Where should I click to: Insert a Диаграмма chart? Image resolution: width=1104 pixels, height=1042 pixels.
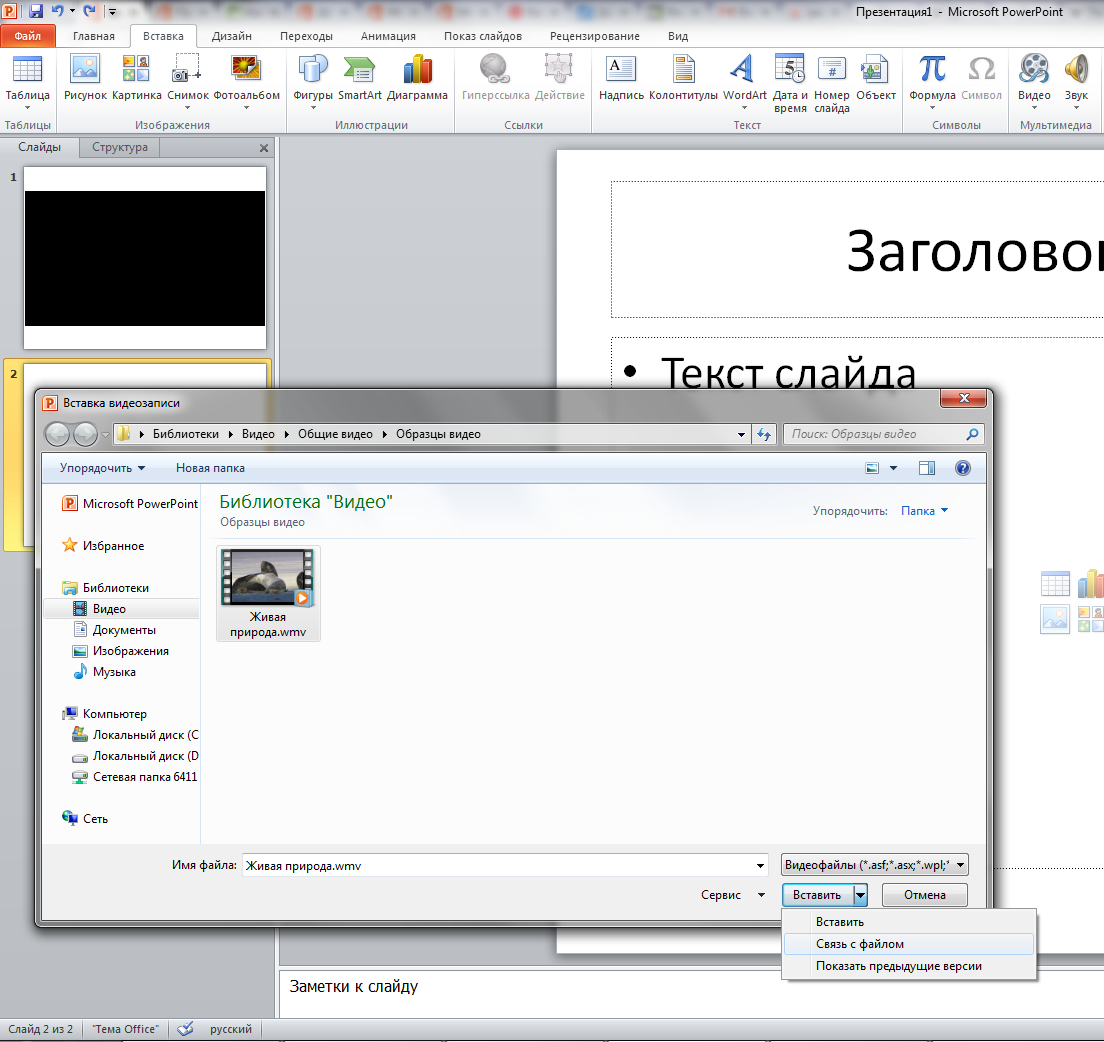click(x=418, y=77)
